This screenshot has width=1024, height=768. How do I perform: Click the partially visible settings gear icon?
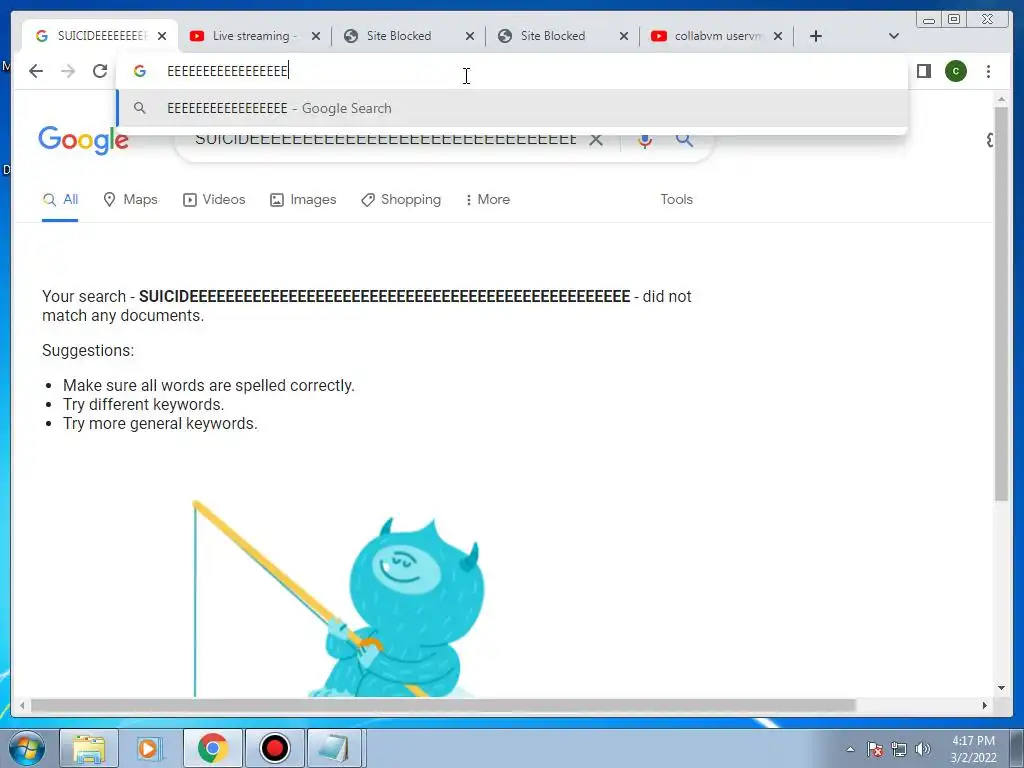click(x=990, y=140)
